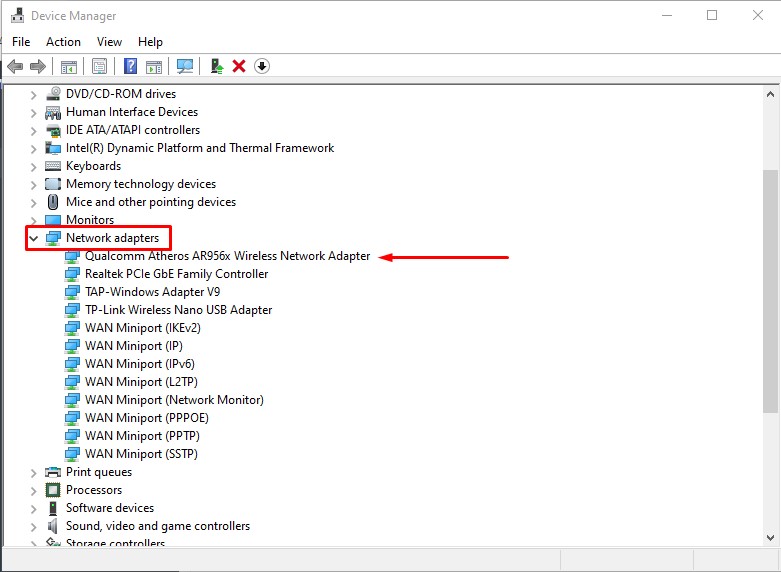Click the mouse icon beside Mice and pointing devices
Viewport: 781px width, 572px height.
click(53, 202)
